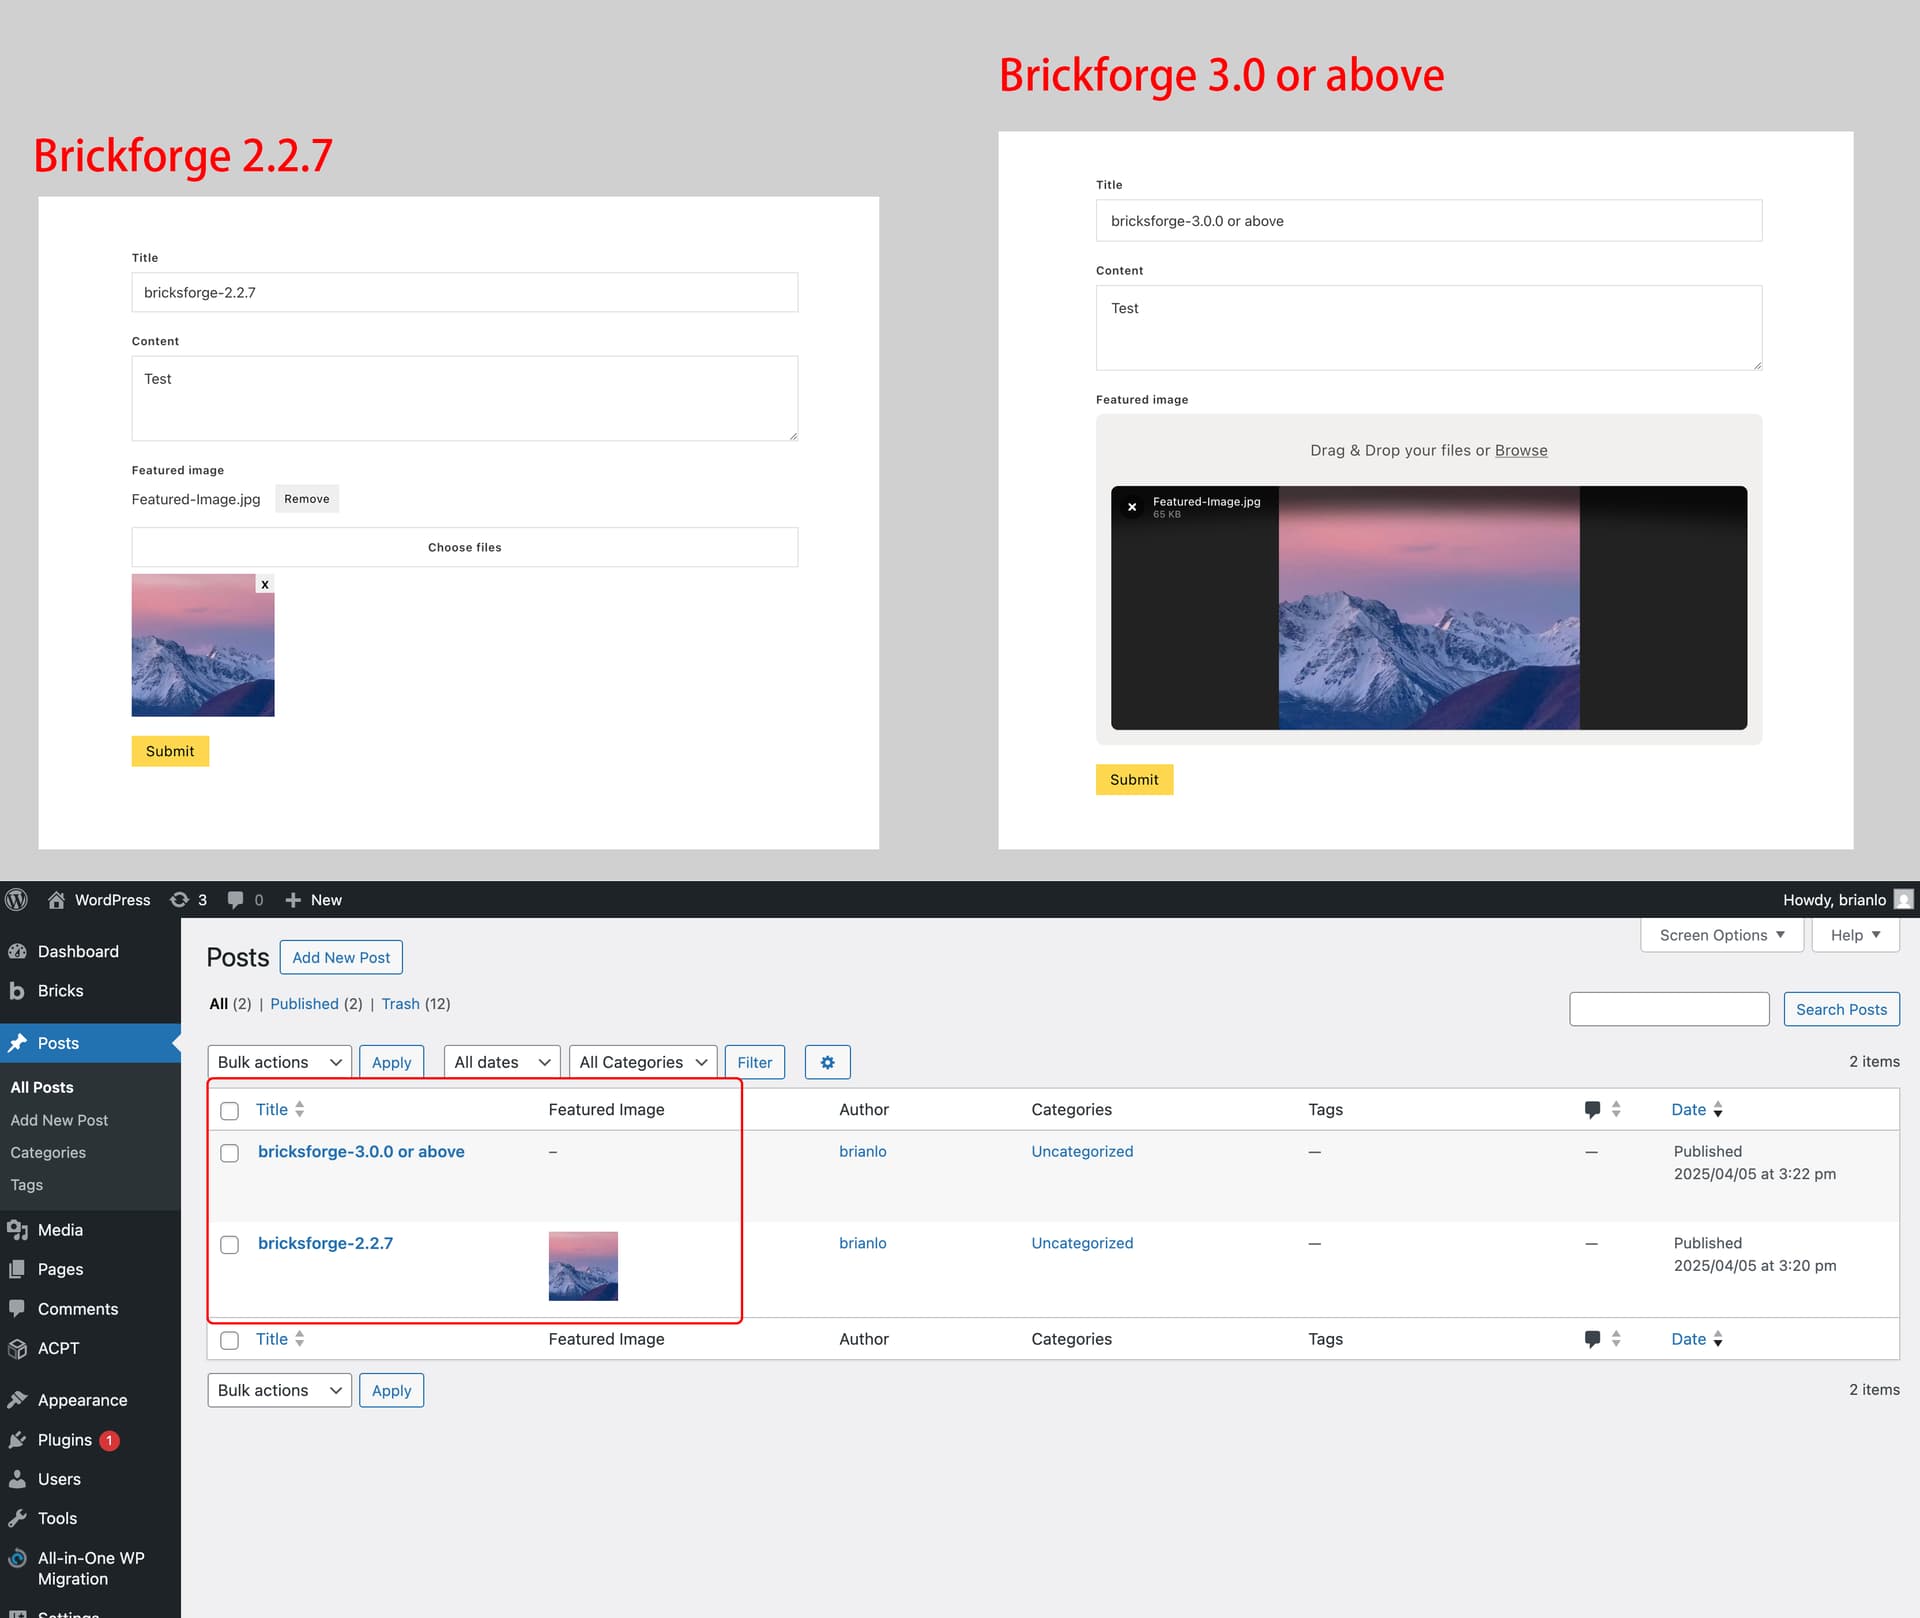
Task: Click the Published (2) filter link
Action: (x=316, y=1003)
